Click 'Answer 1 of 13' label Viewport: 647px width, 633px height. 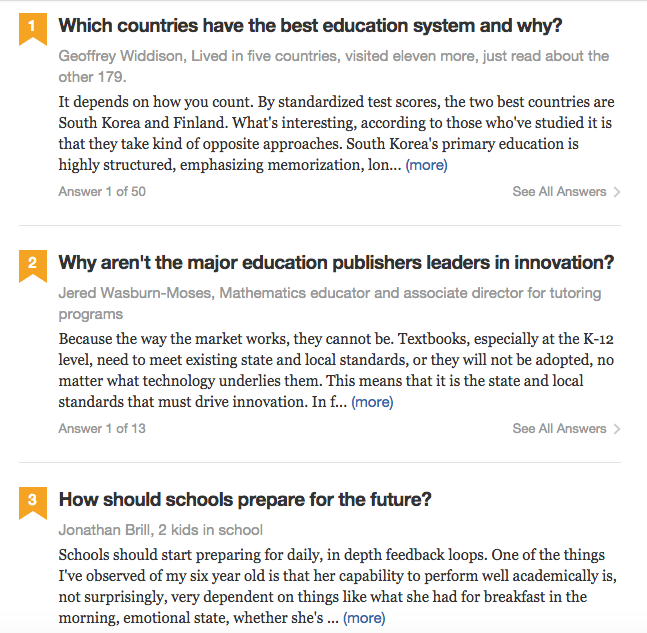[x=102, y=429]
